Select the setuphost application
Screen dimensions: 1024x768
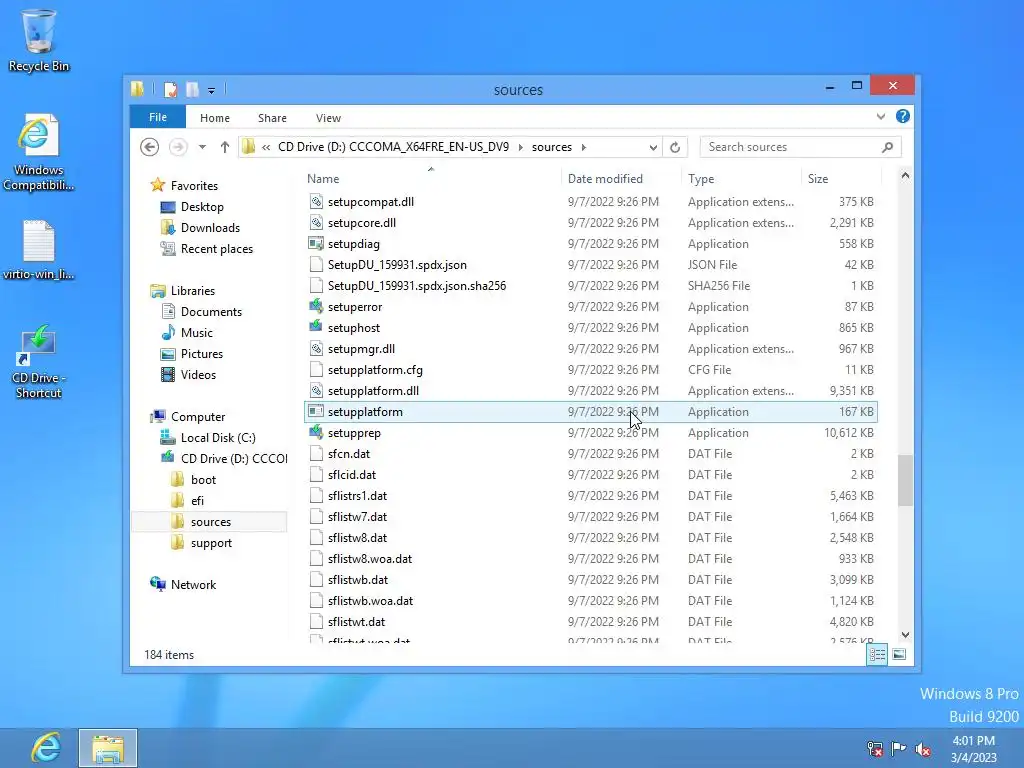591,328
